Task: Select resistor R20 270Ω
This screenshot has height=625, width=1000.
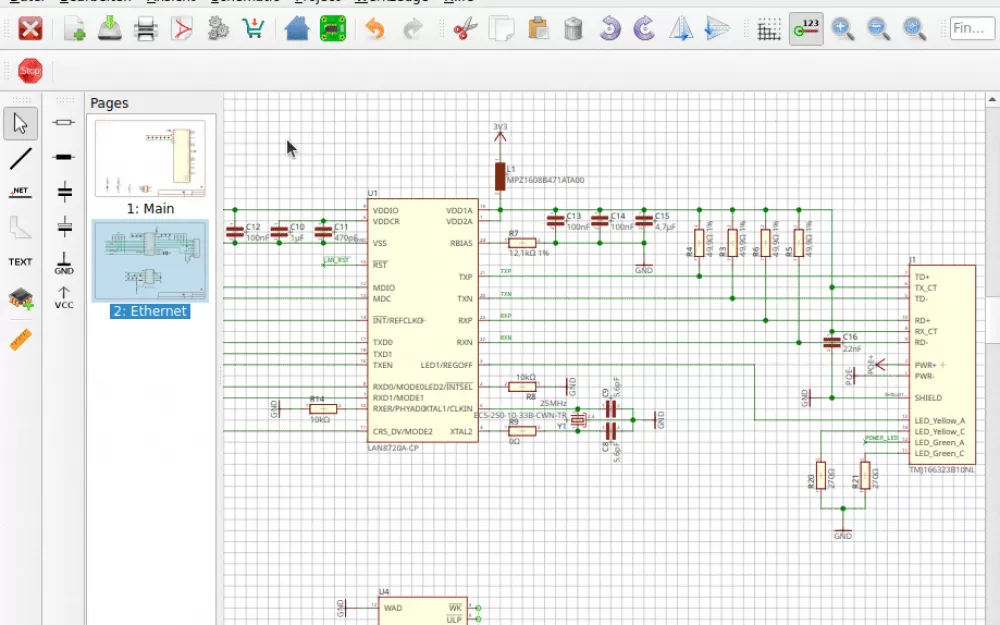Action: click(821, 476)
